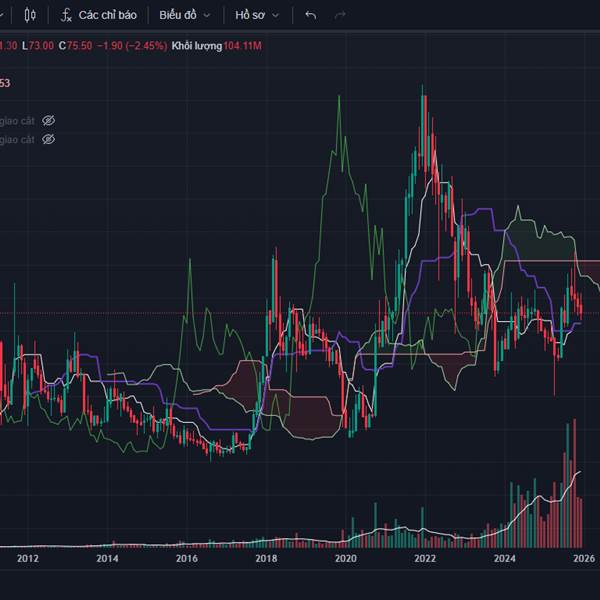Select the Khối lượng volume label
Viewport: 600px width, 600px height.
pos(197,46)
